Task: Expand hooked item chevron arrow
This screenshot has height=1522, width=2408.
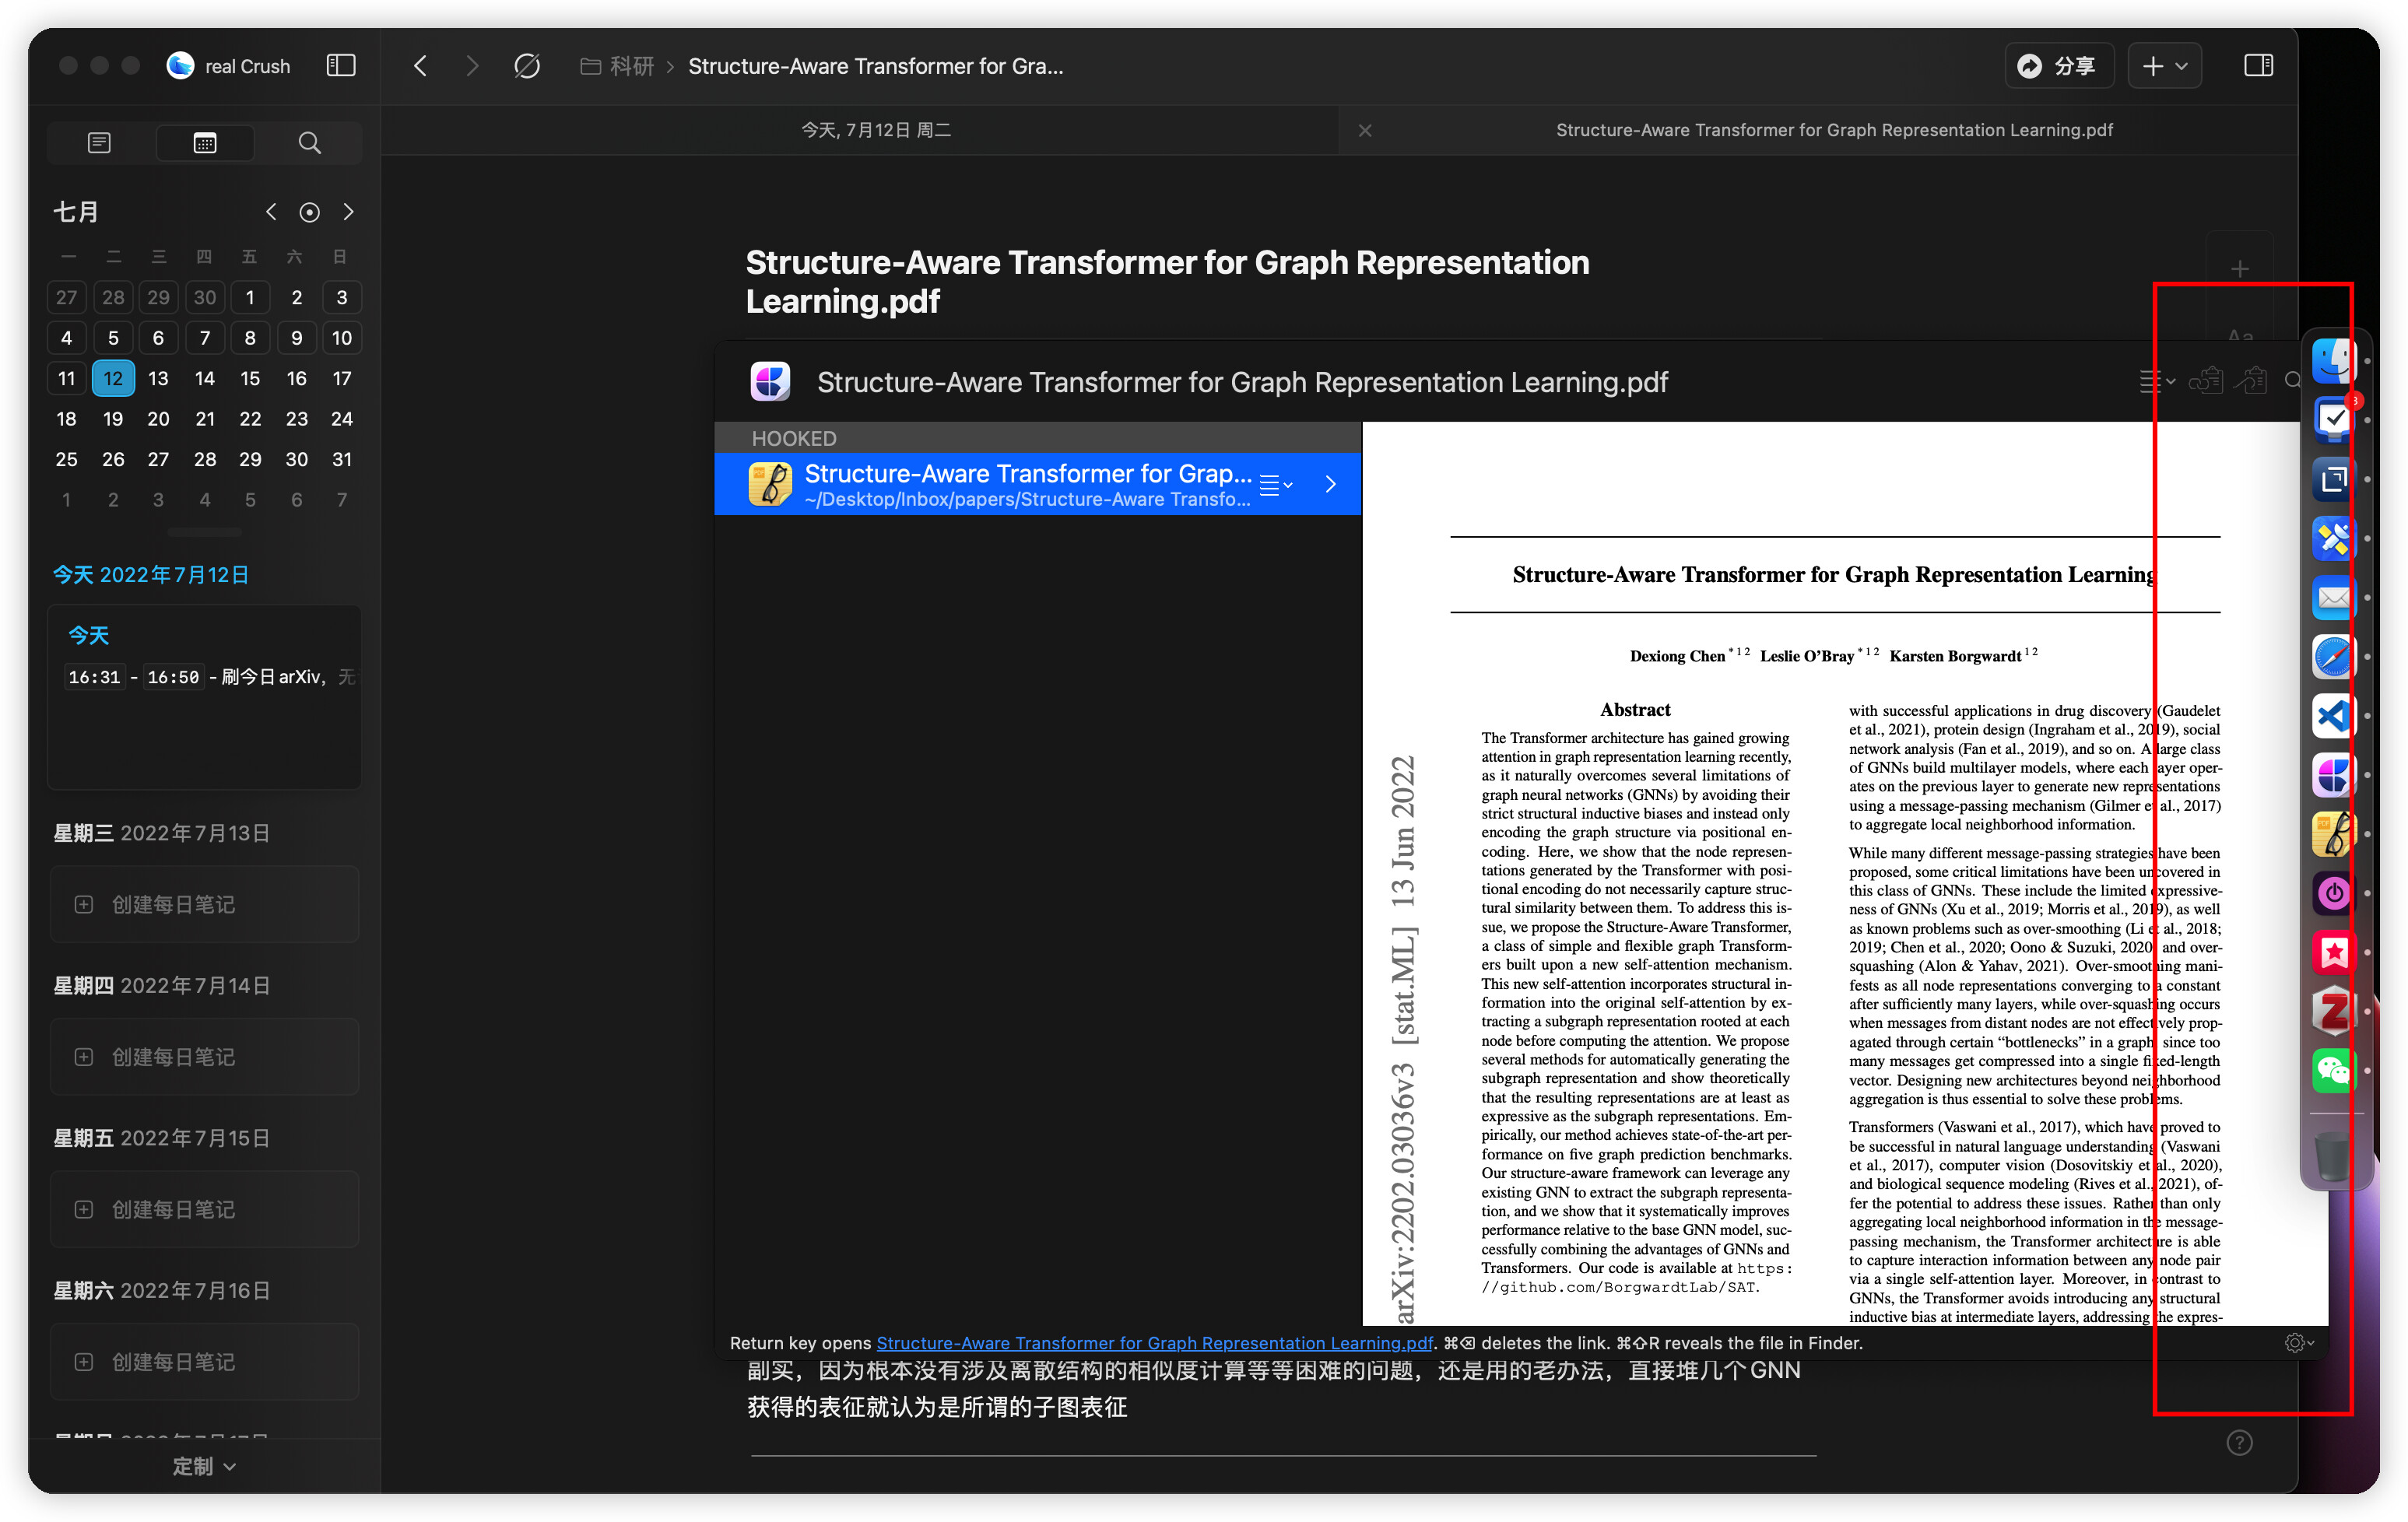Action: pyautogui.click(x=1330, y=485)
